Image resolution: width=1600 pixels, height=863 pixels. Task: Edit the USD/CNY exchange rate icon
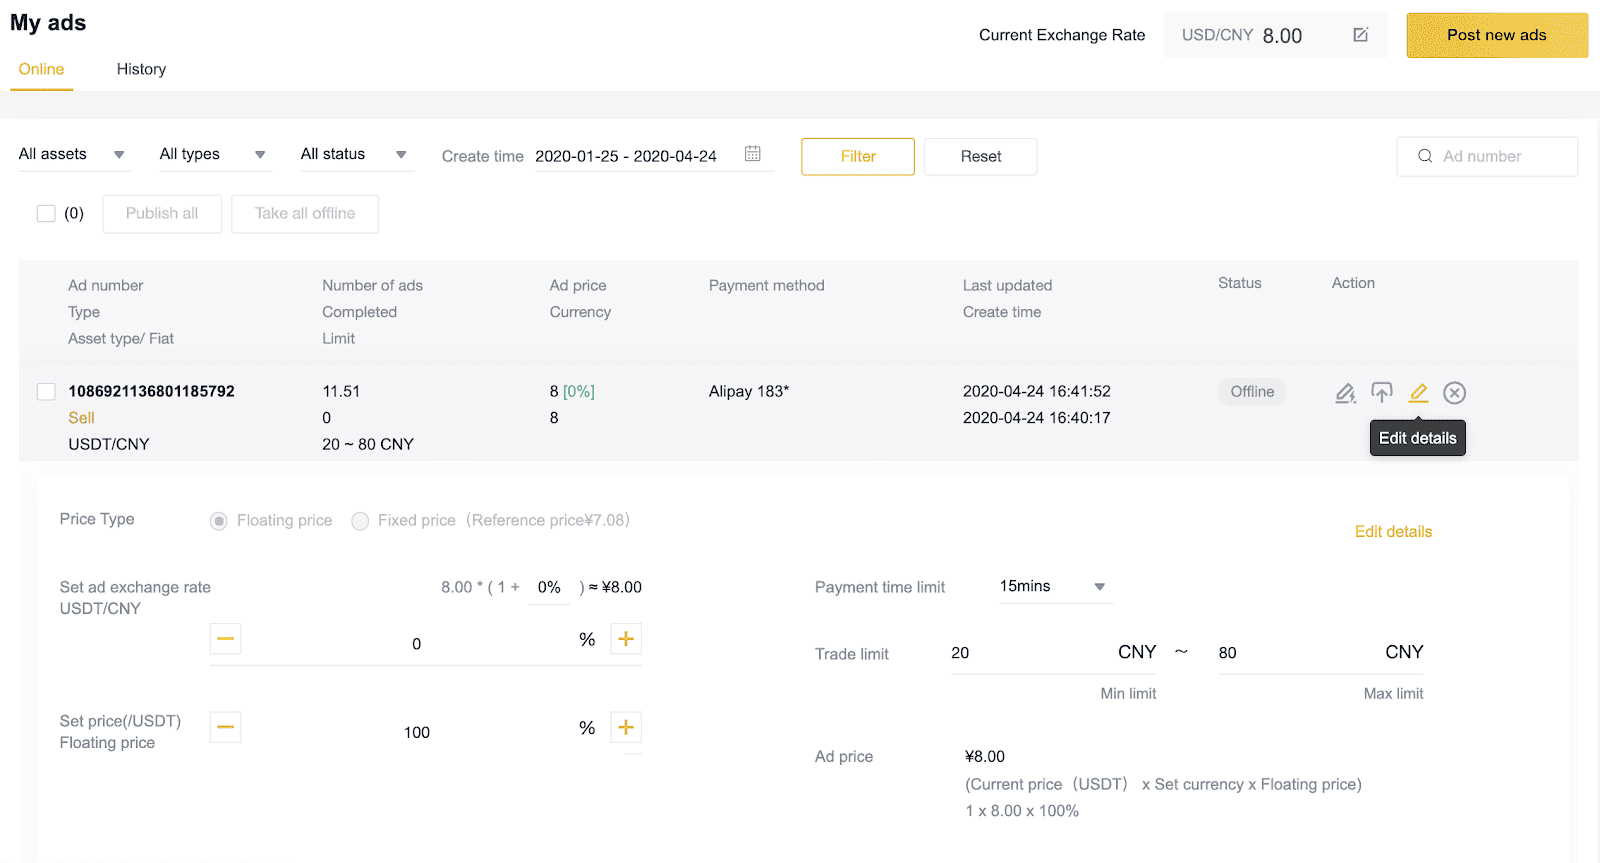[x=1360, y=35]
